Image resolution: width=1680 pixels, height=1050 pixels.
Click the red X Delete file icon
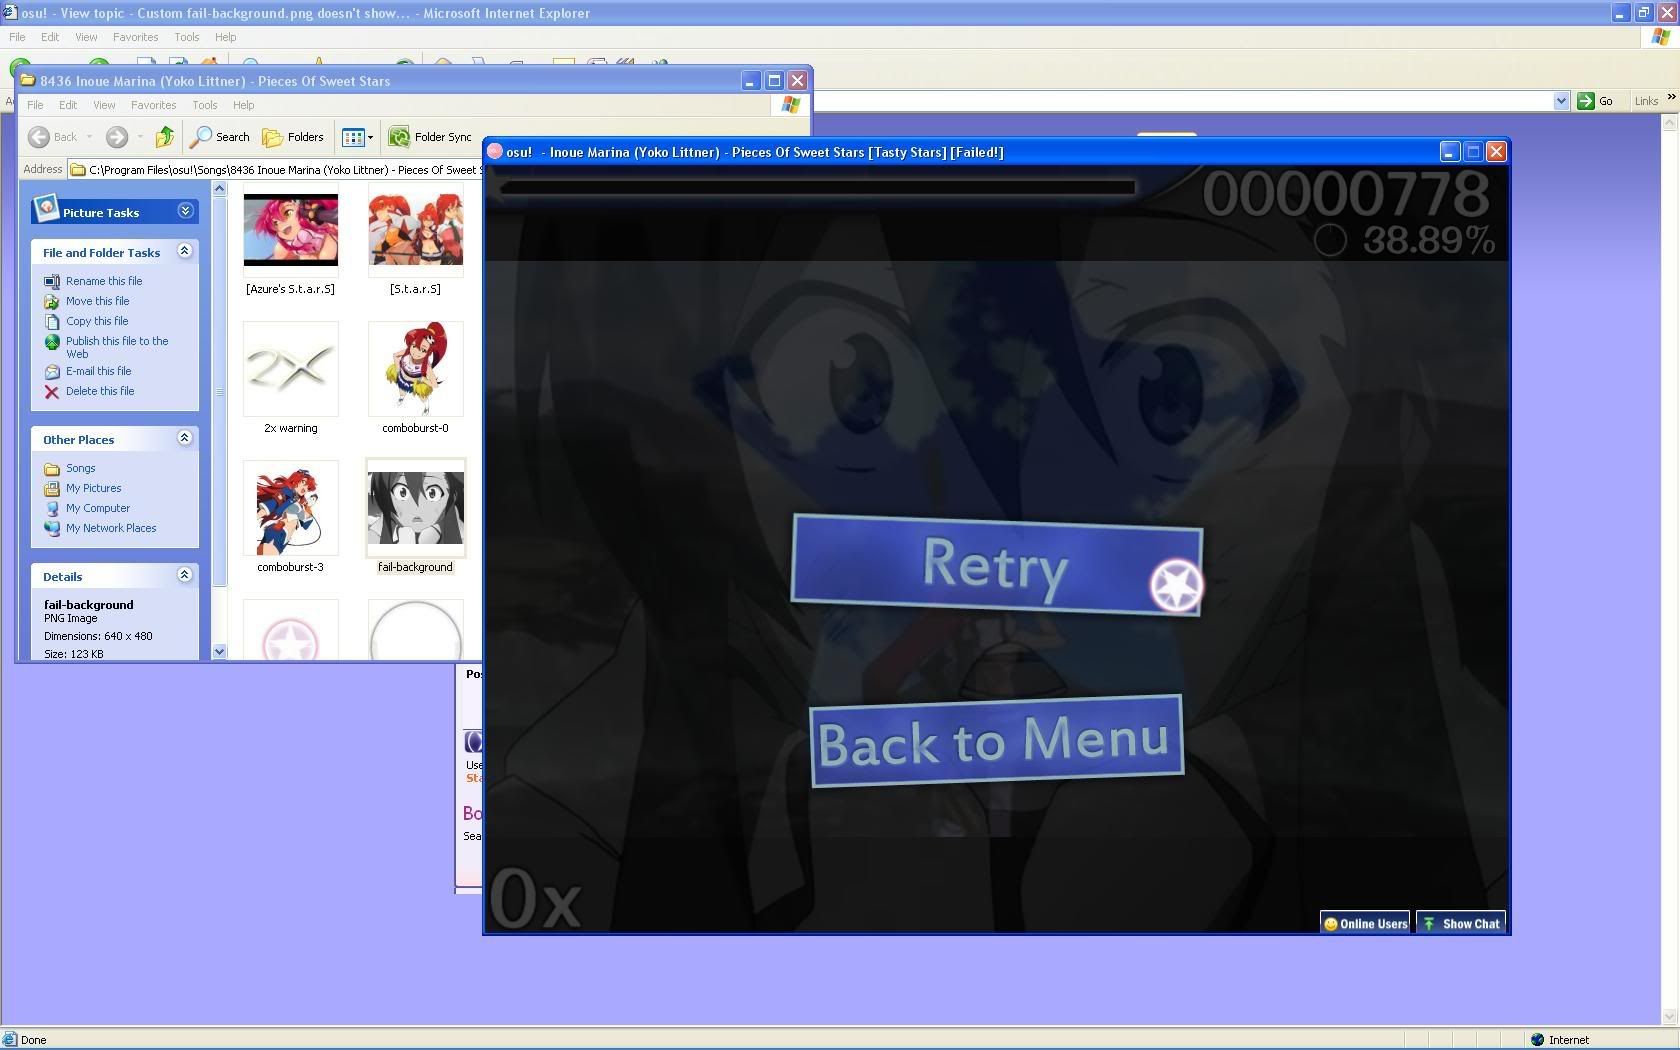pos(52,392)
